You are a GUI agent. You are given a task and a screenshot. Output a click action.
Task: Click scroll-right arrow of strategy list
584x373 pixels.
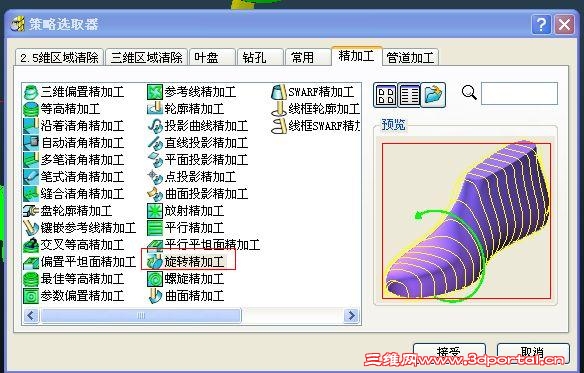coord(351,316)
